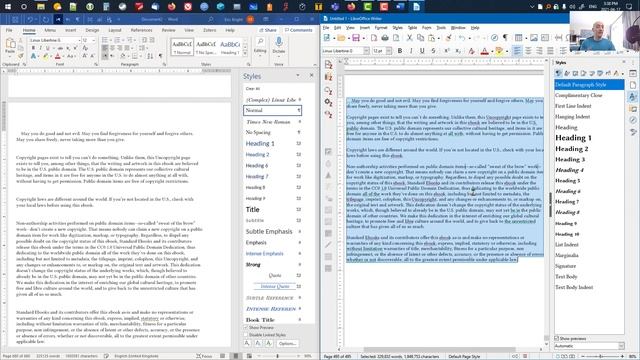Click the yellow highlighting color in LibreOffice

tap(499, 51)
